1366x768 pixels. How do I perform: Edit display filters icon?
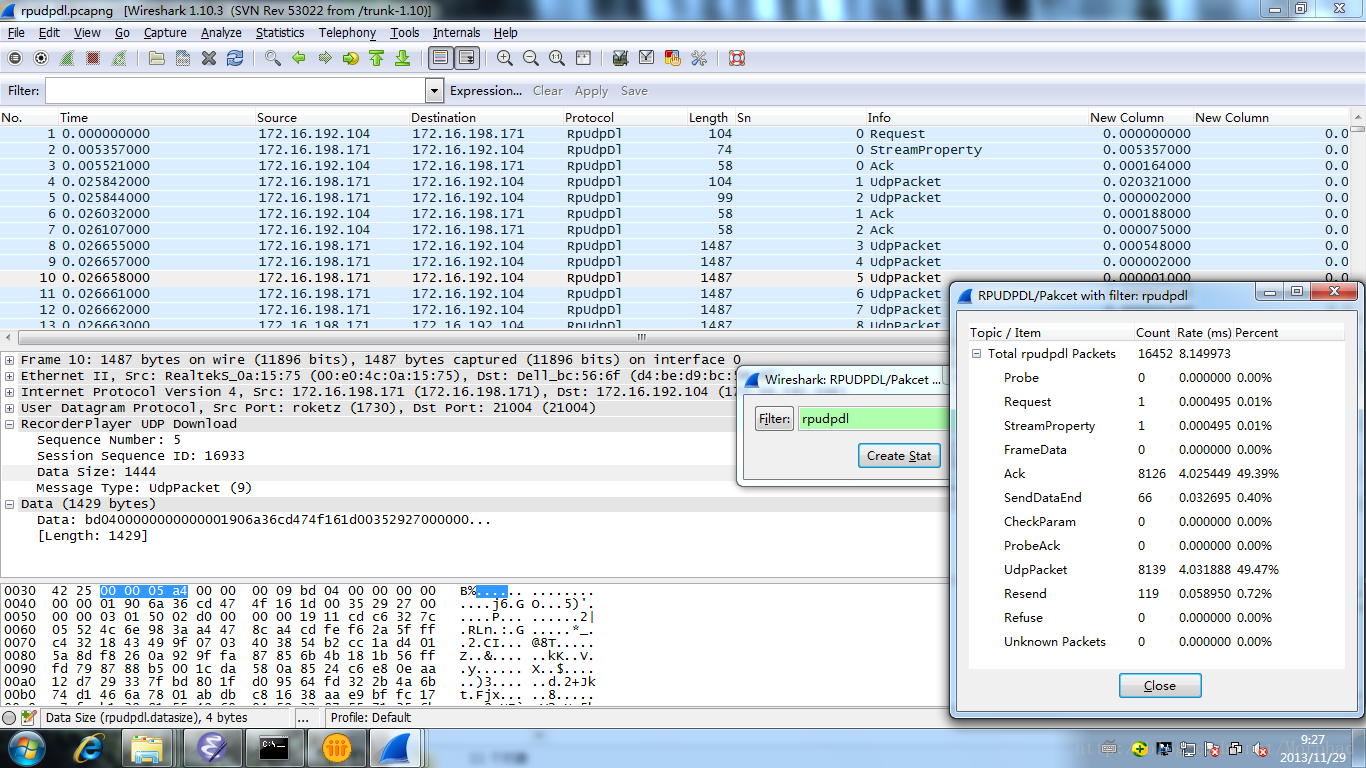647,58
